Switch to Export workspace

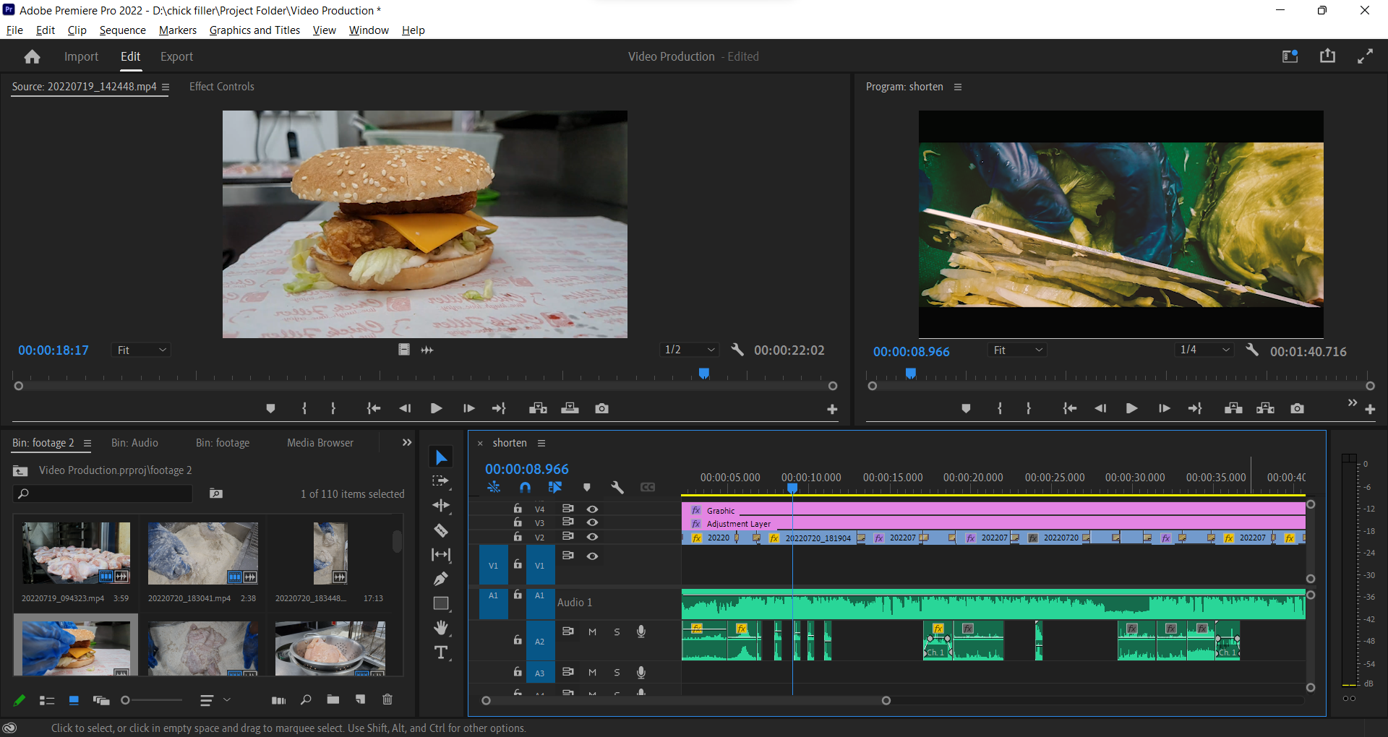click(176, 57)
